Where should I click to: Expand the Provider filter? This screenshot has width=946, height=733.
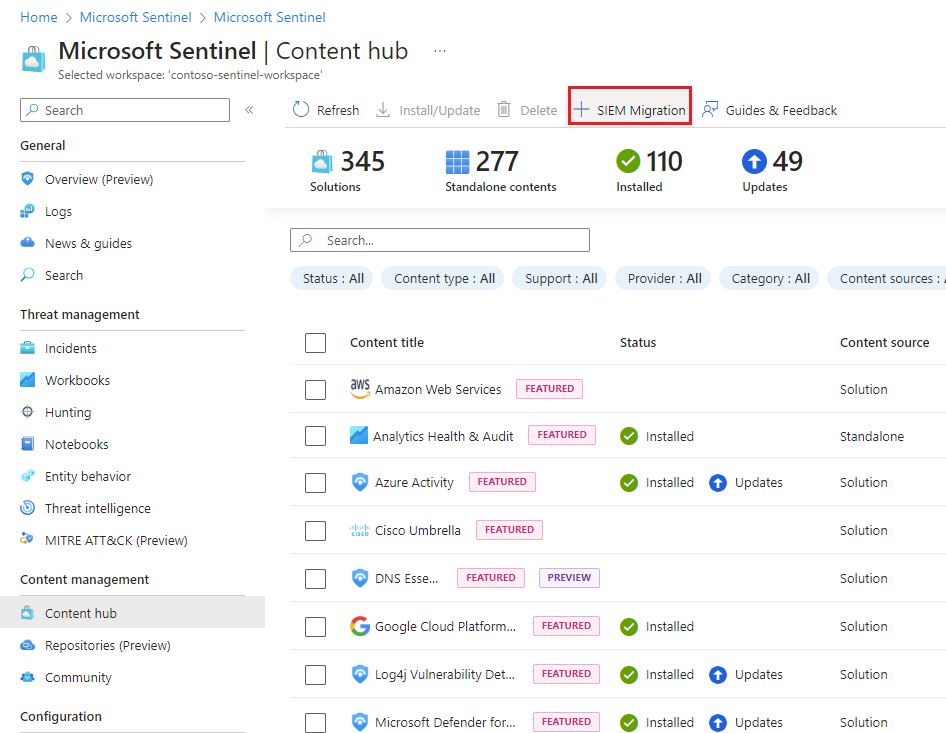click(x=662, y=278)
